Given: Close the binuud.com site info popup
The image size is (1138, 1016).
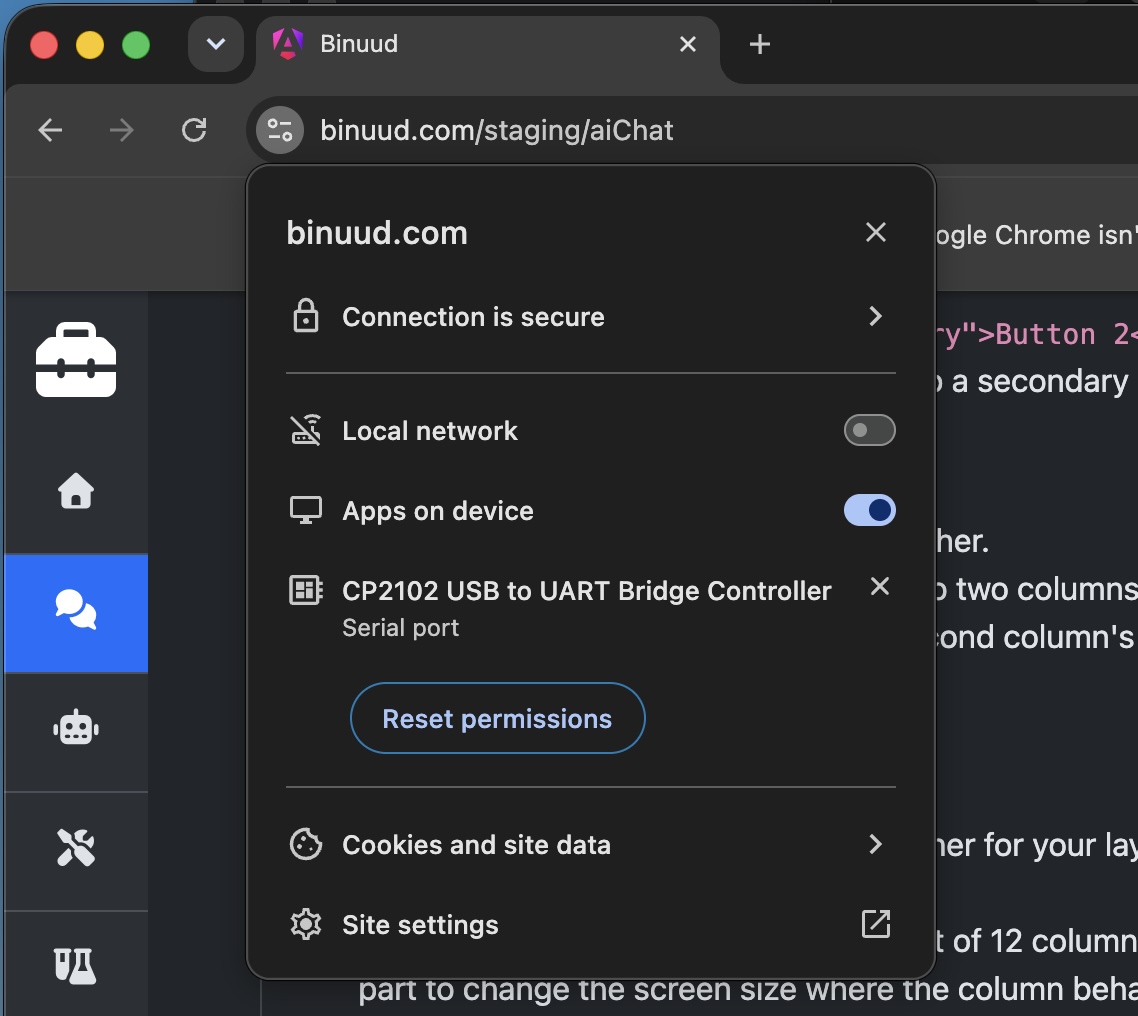Looking at the screenshot, I should [x=876, y=232].
